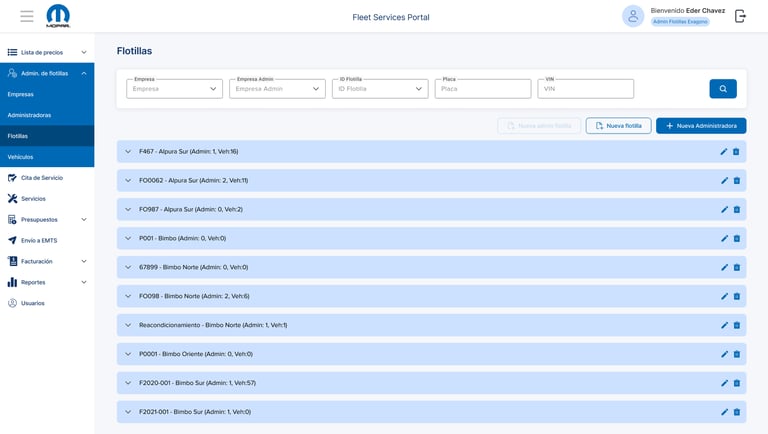Delete flotilla F2021-001 - Bimbo Sur
The image size is (768, 434).
(737, 412)
